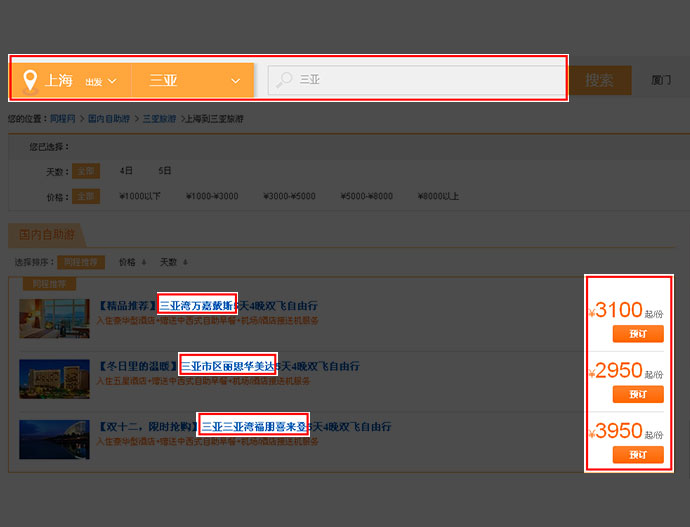Image resolution: width=690 pixels, height=527 pixels.
Task: Select the 4日 days filter
Action: coord(126,171)
